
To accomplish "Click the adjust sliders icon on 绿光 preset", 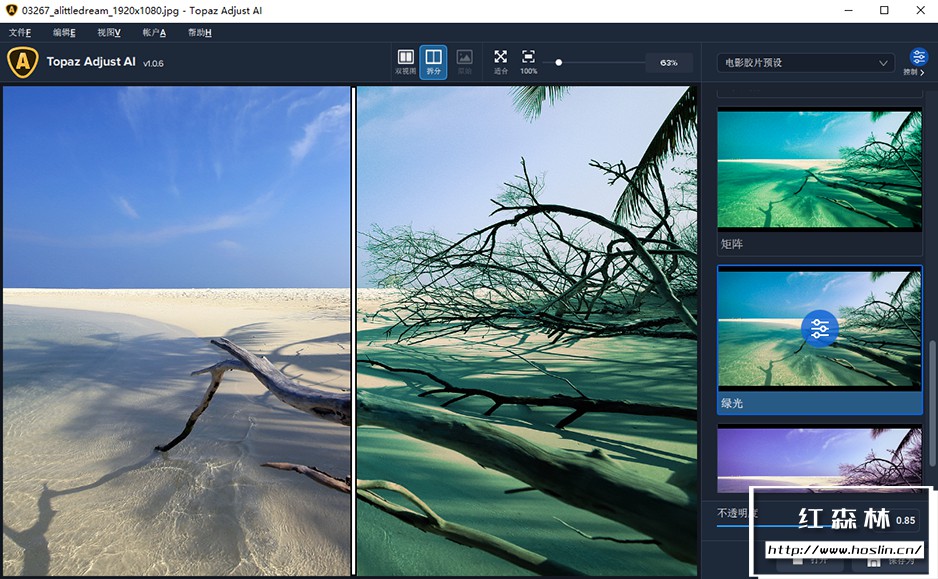I will (x=819, y=328).
